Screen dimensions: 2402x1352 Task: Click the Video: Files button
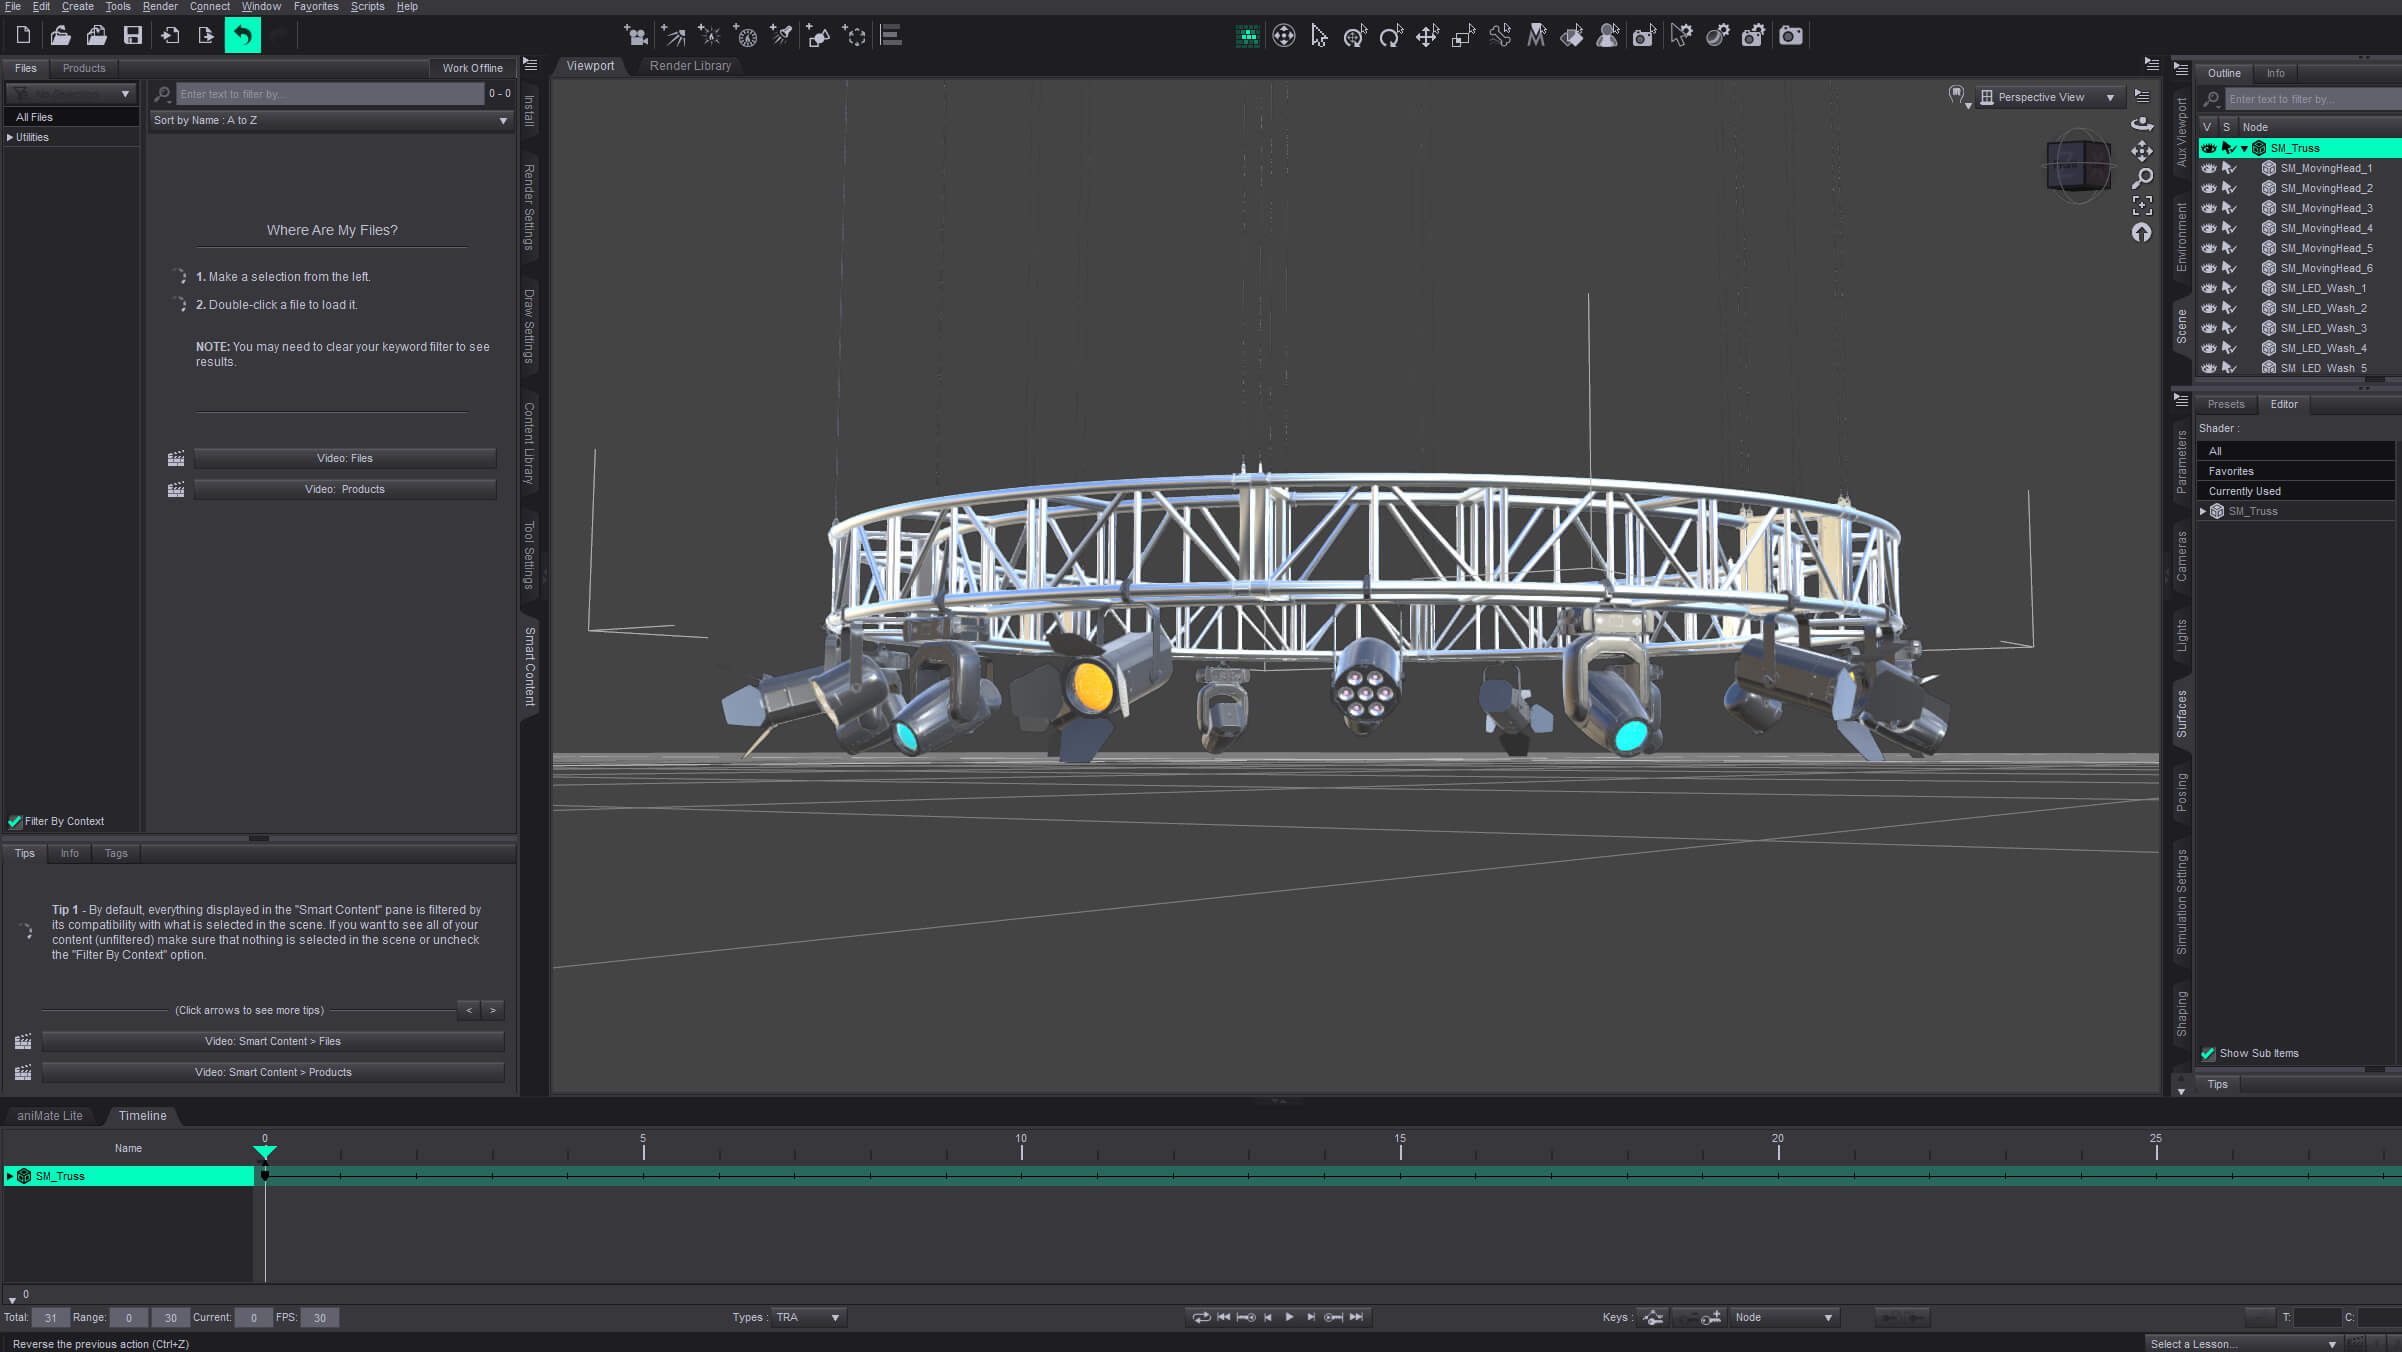(345, 458)
